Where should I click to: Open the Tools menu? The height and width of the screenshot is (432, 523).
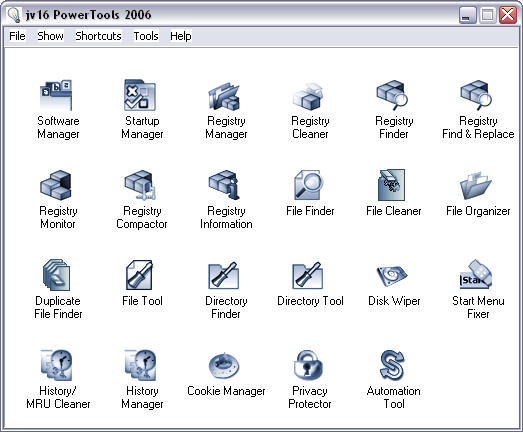click(146, 36)
